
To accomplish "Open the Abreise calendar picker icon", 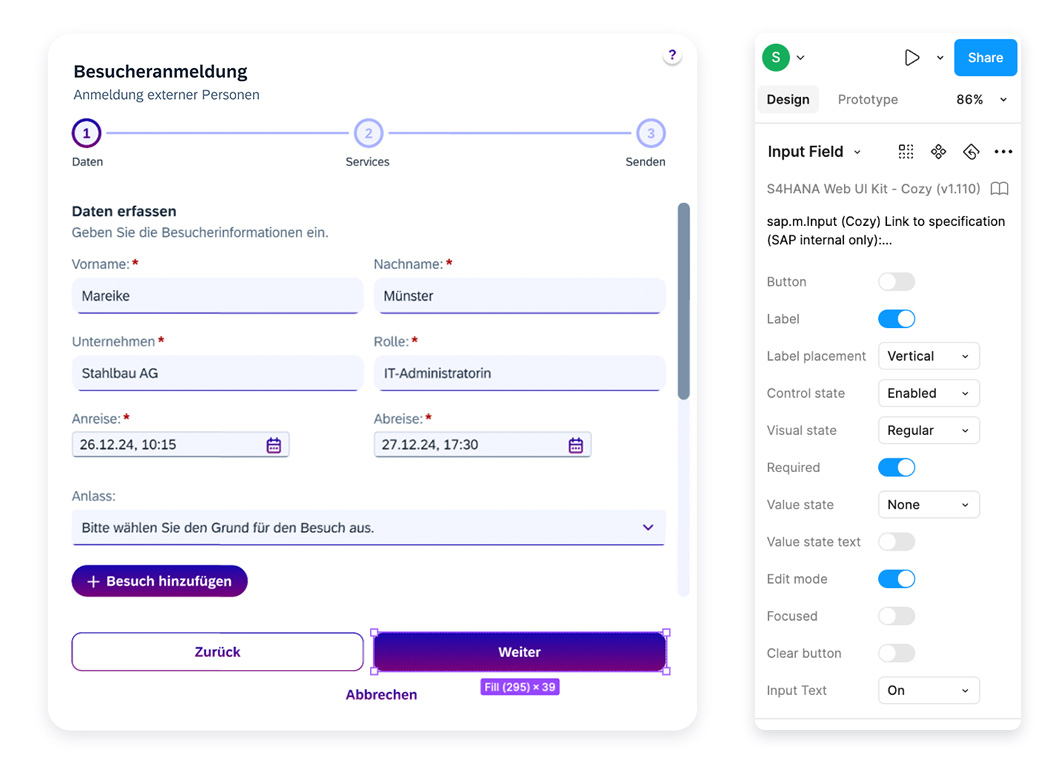I will click(x=575, y=445).
